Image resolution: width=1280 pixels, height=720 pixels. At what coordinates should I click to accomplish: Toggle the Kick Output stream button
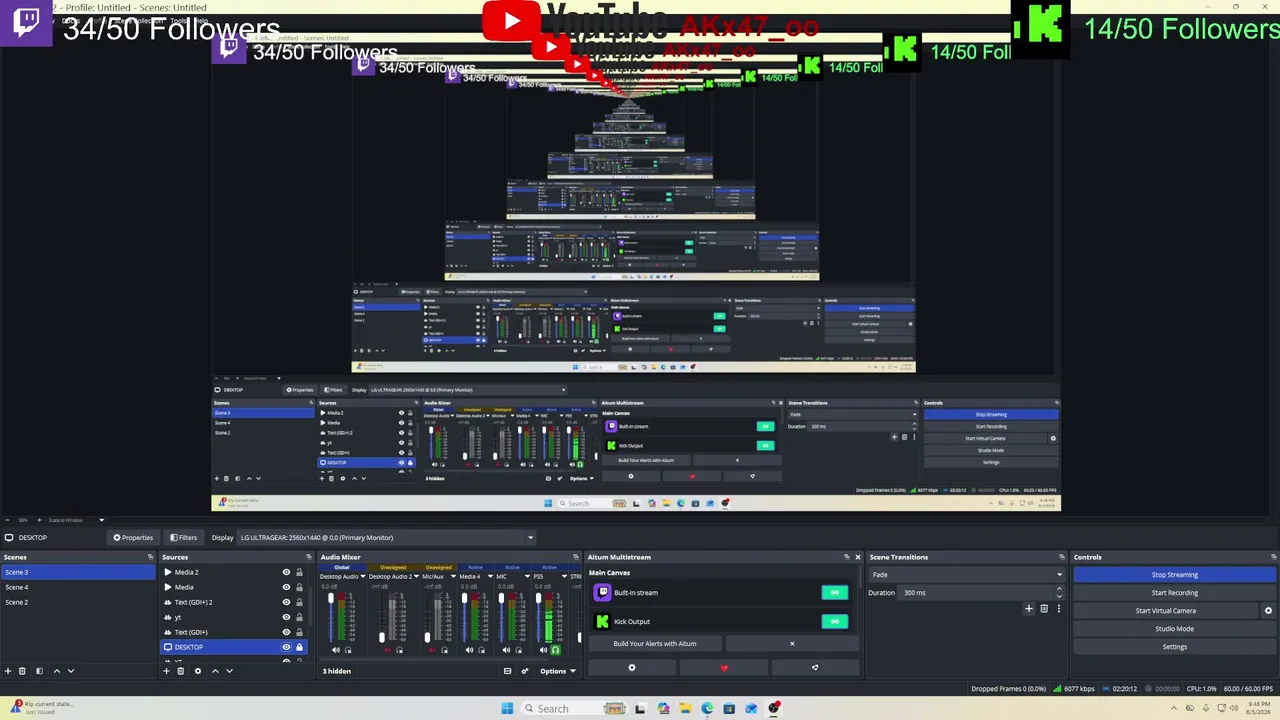coord(834,622)
